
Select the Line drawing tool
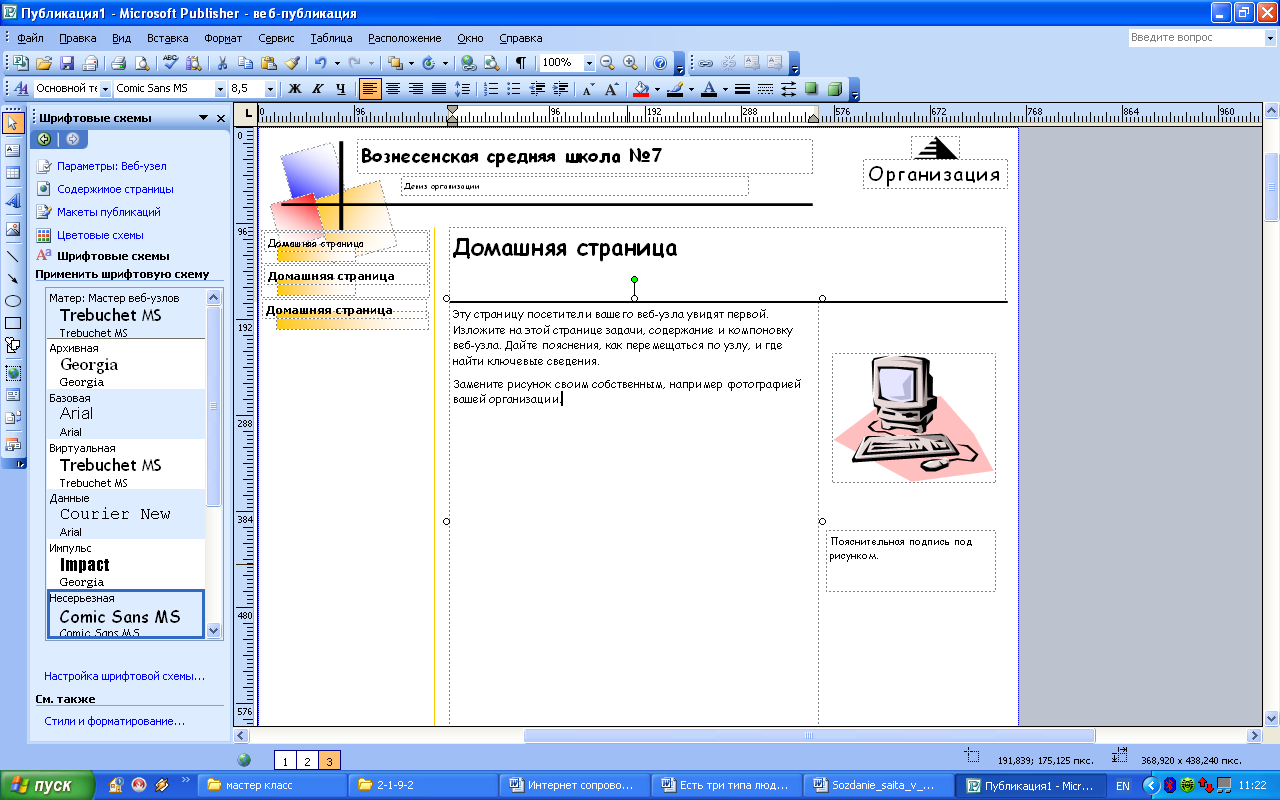(13, 255)
